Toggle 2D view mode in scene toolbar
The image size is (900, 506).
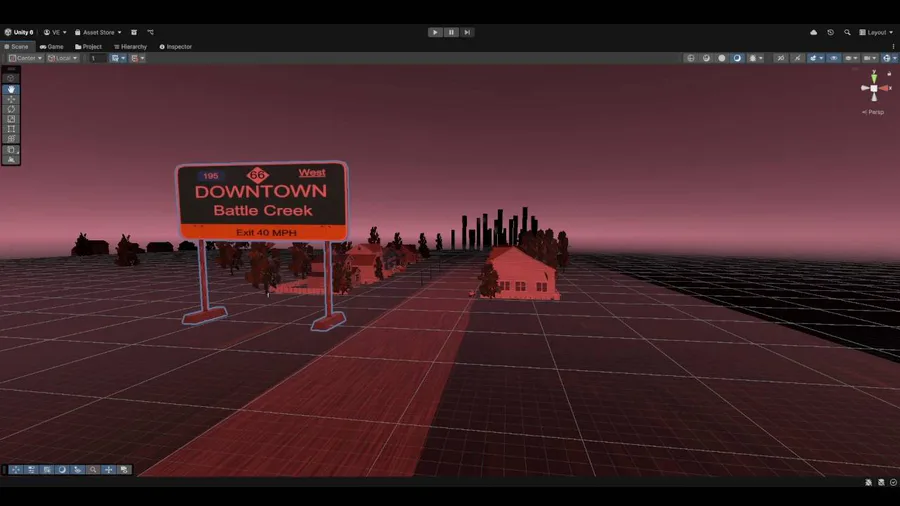point(781,58)
